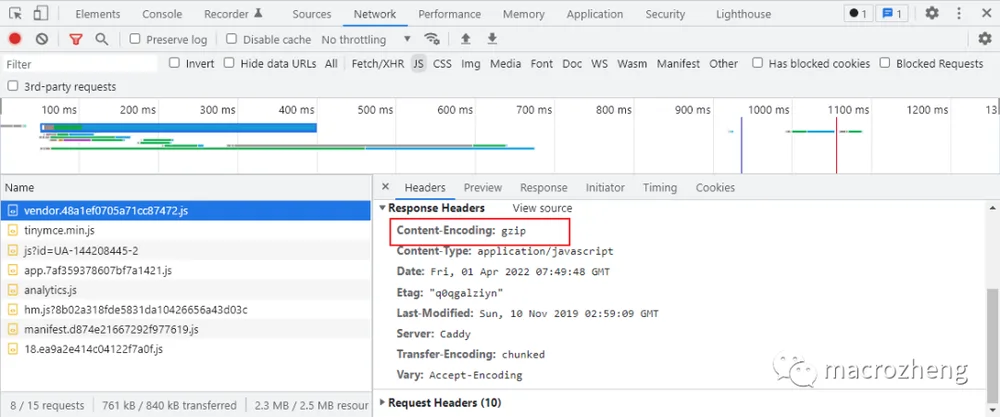Filter requests by Doc
Viewport: 1000px width, 417px height.
point(572,64)
